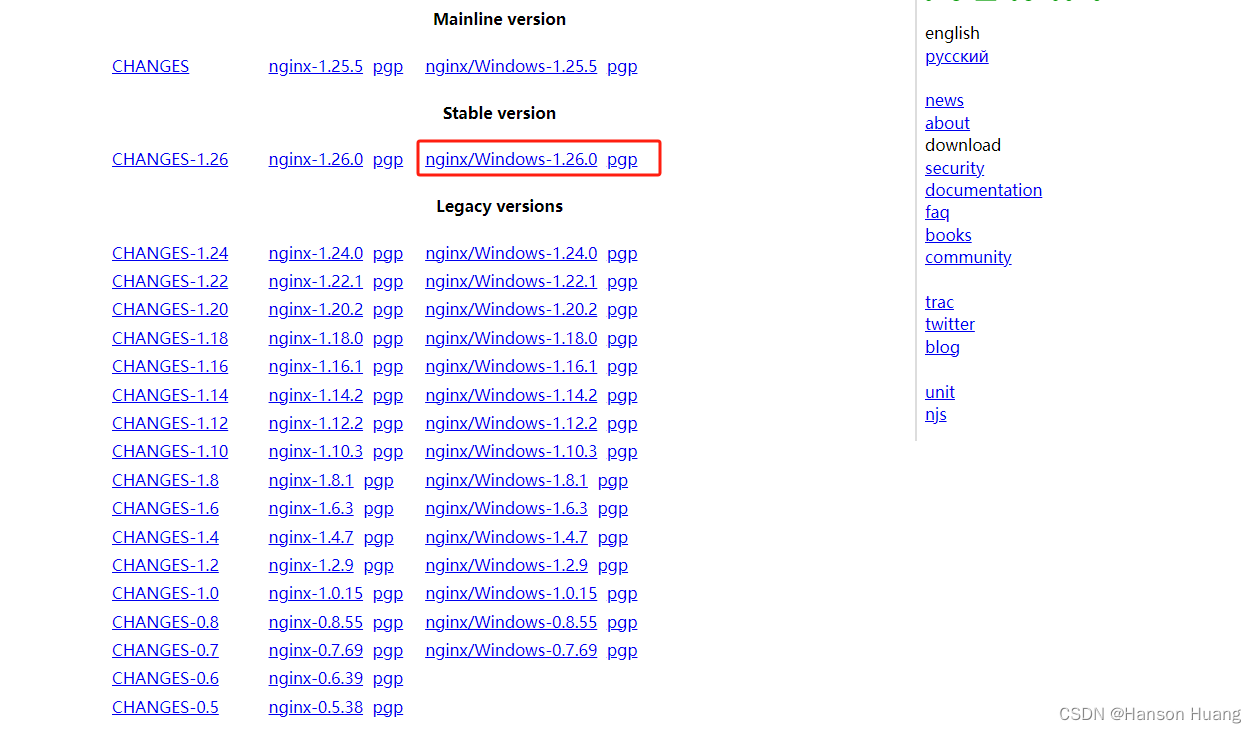Download nginx-1.25.5 source
Viewport: 1256px width, 733px height.
(x=316, y=66)
